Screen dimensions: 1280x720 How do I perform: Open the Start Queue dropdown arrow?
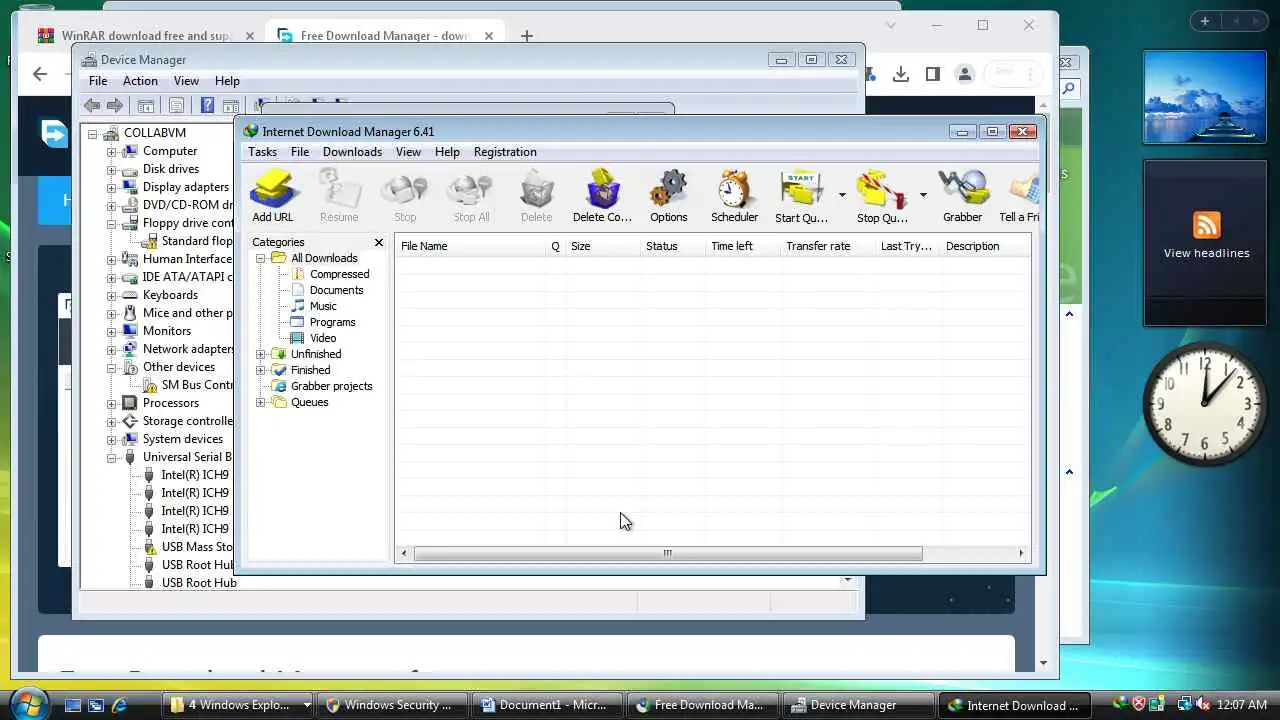(842, 195)
